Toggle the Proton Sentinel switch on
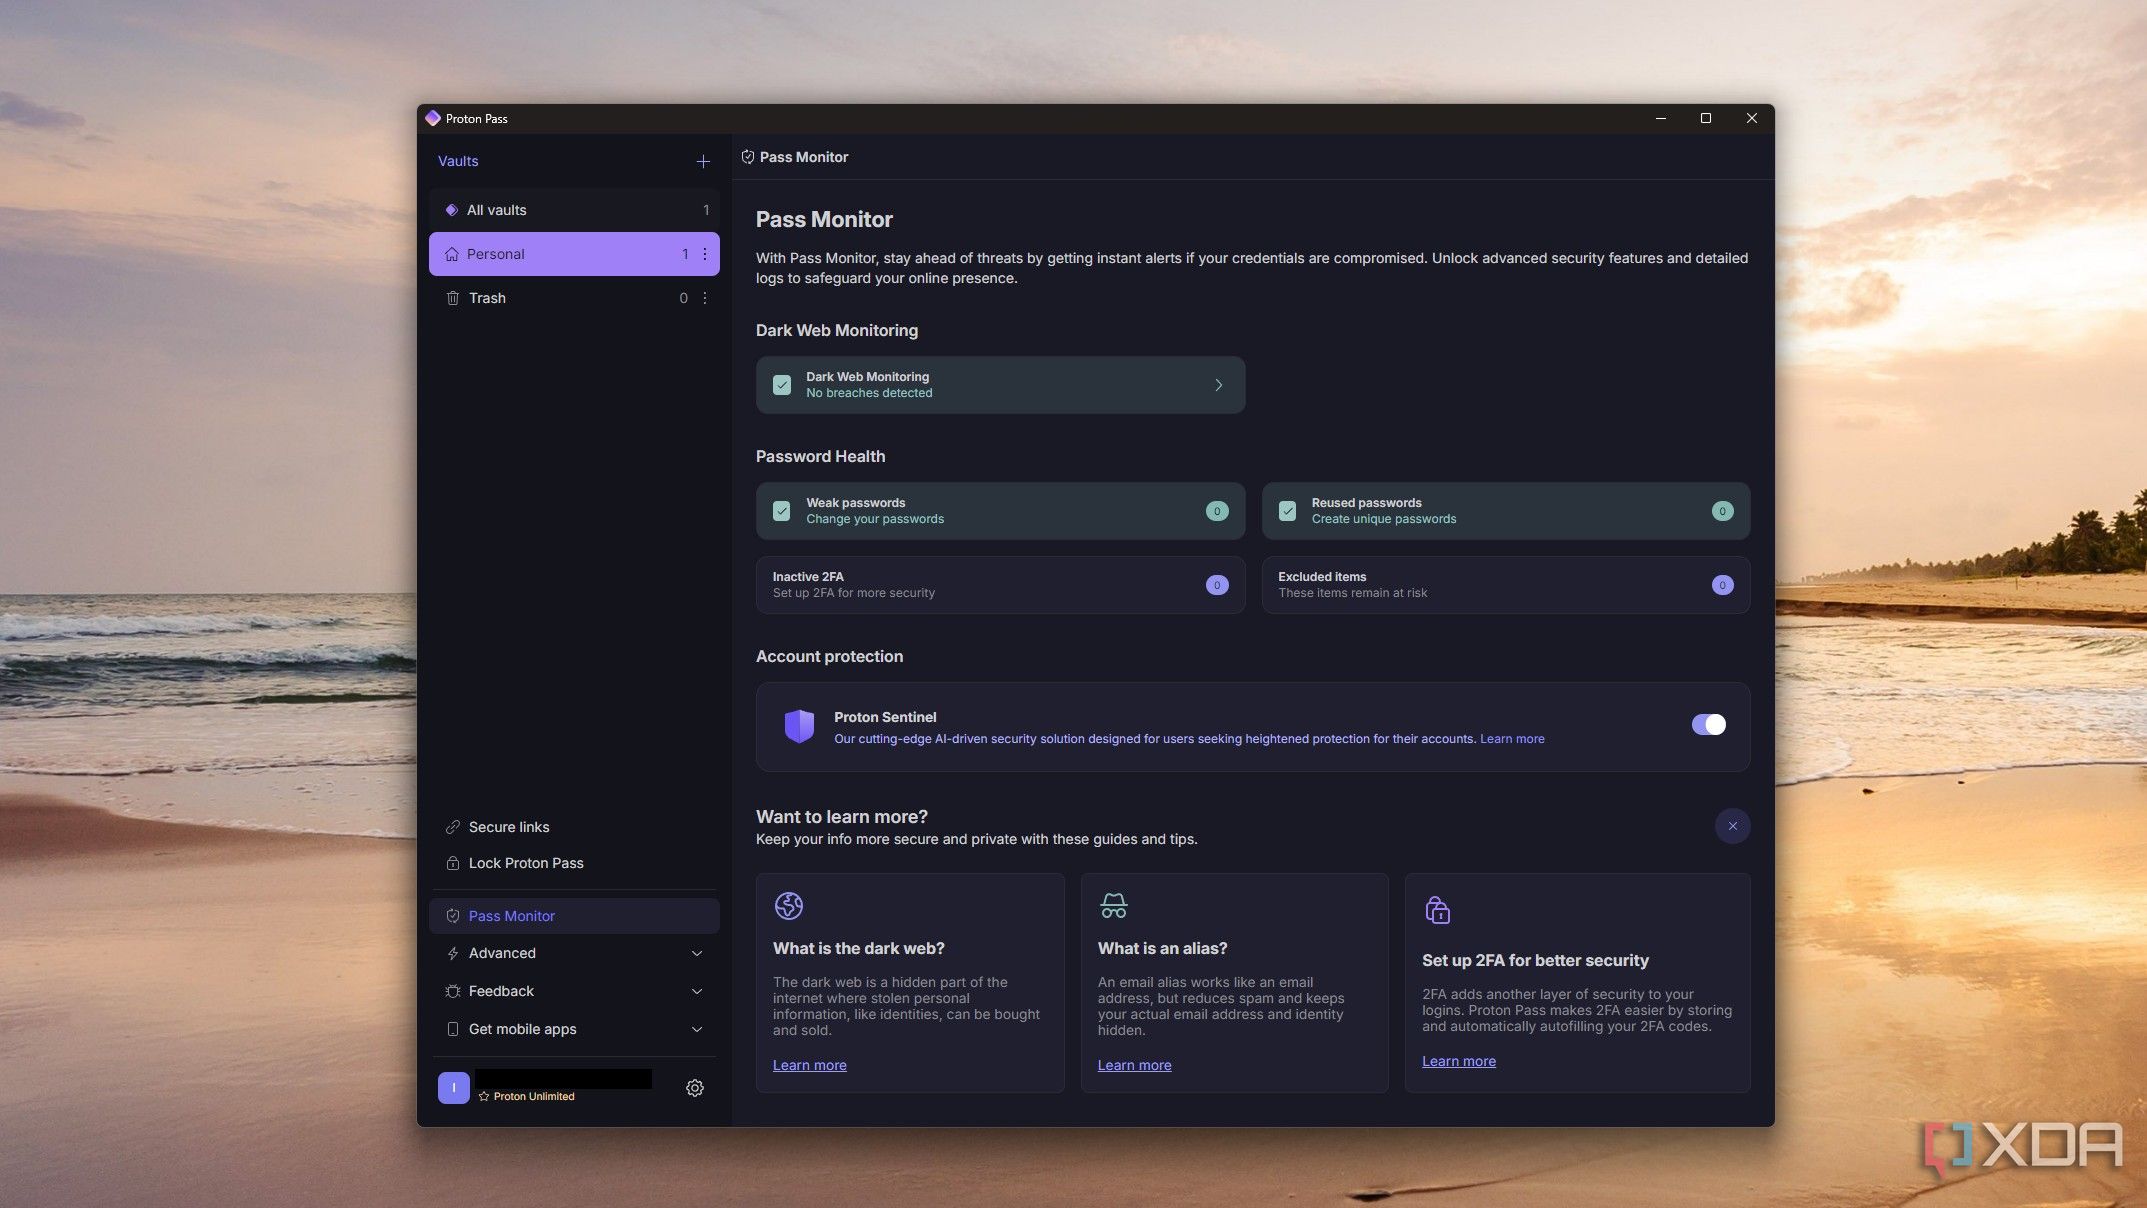The width and height of the screenshot is (2147, 1208). [1708, 726]
